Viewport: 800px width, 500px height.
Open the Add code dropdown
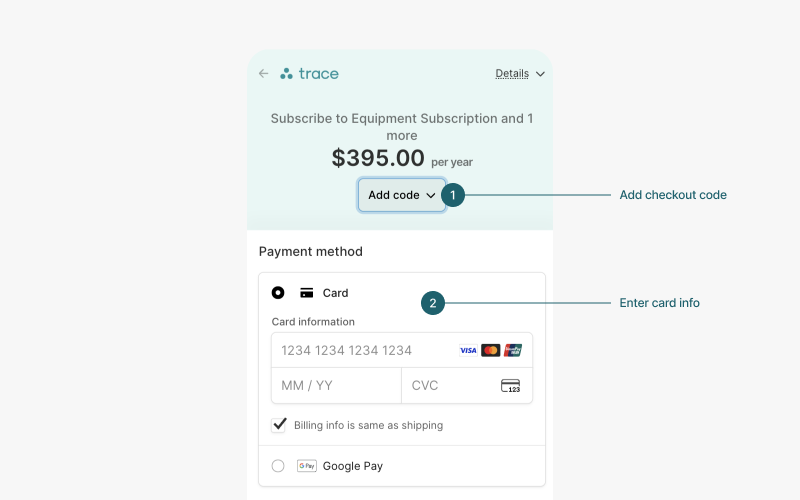click(402, 195)
